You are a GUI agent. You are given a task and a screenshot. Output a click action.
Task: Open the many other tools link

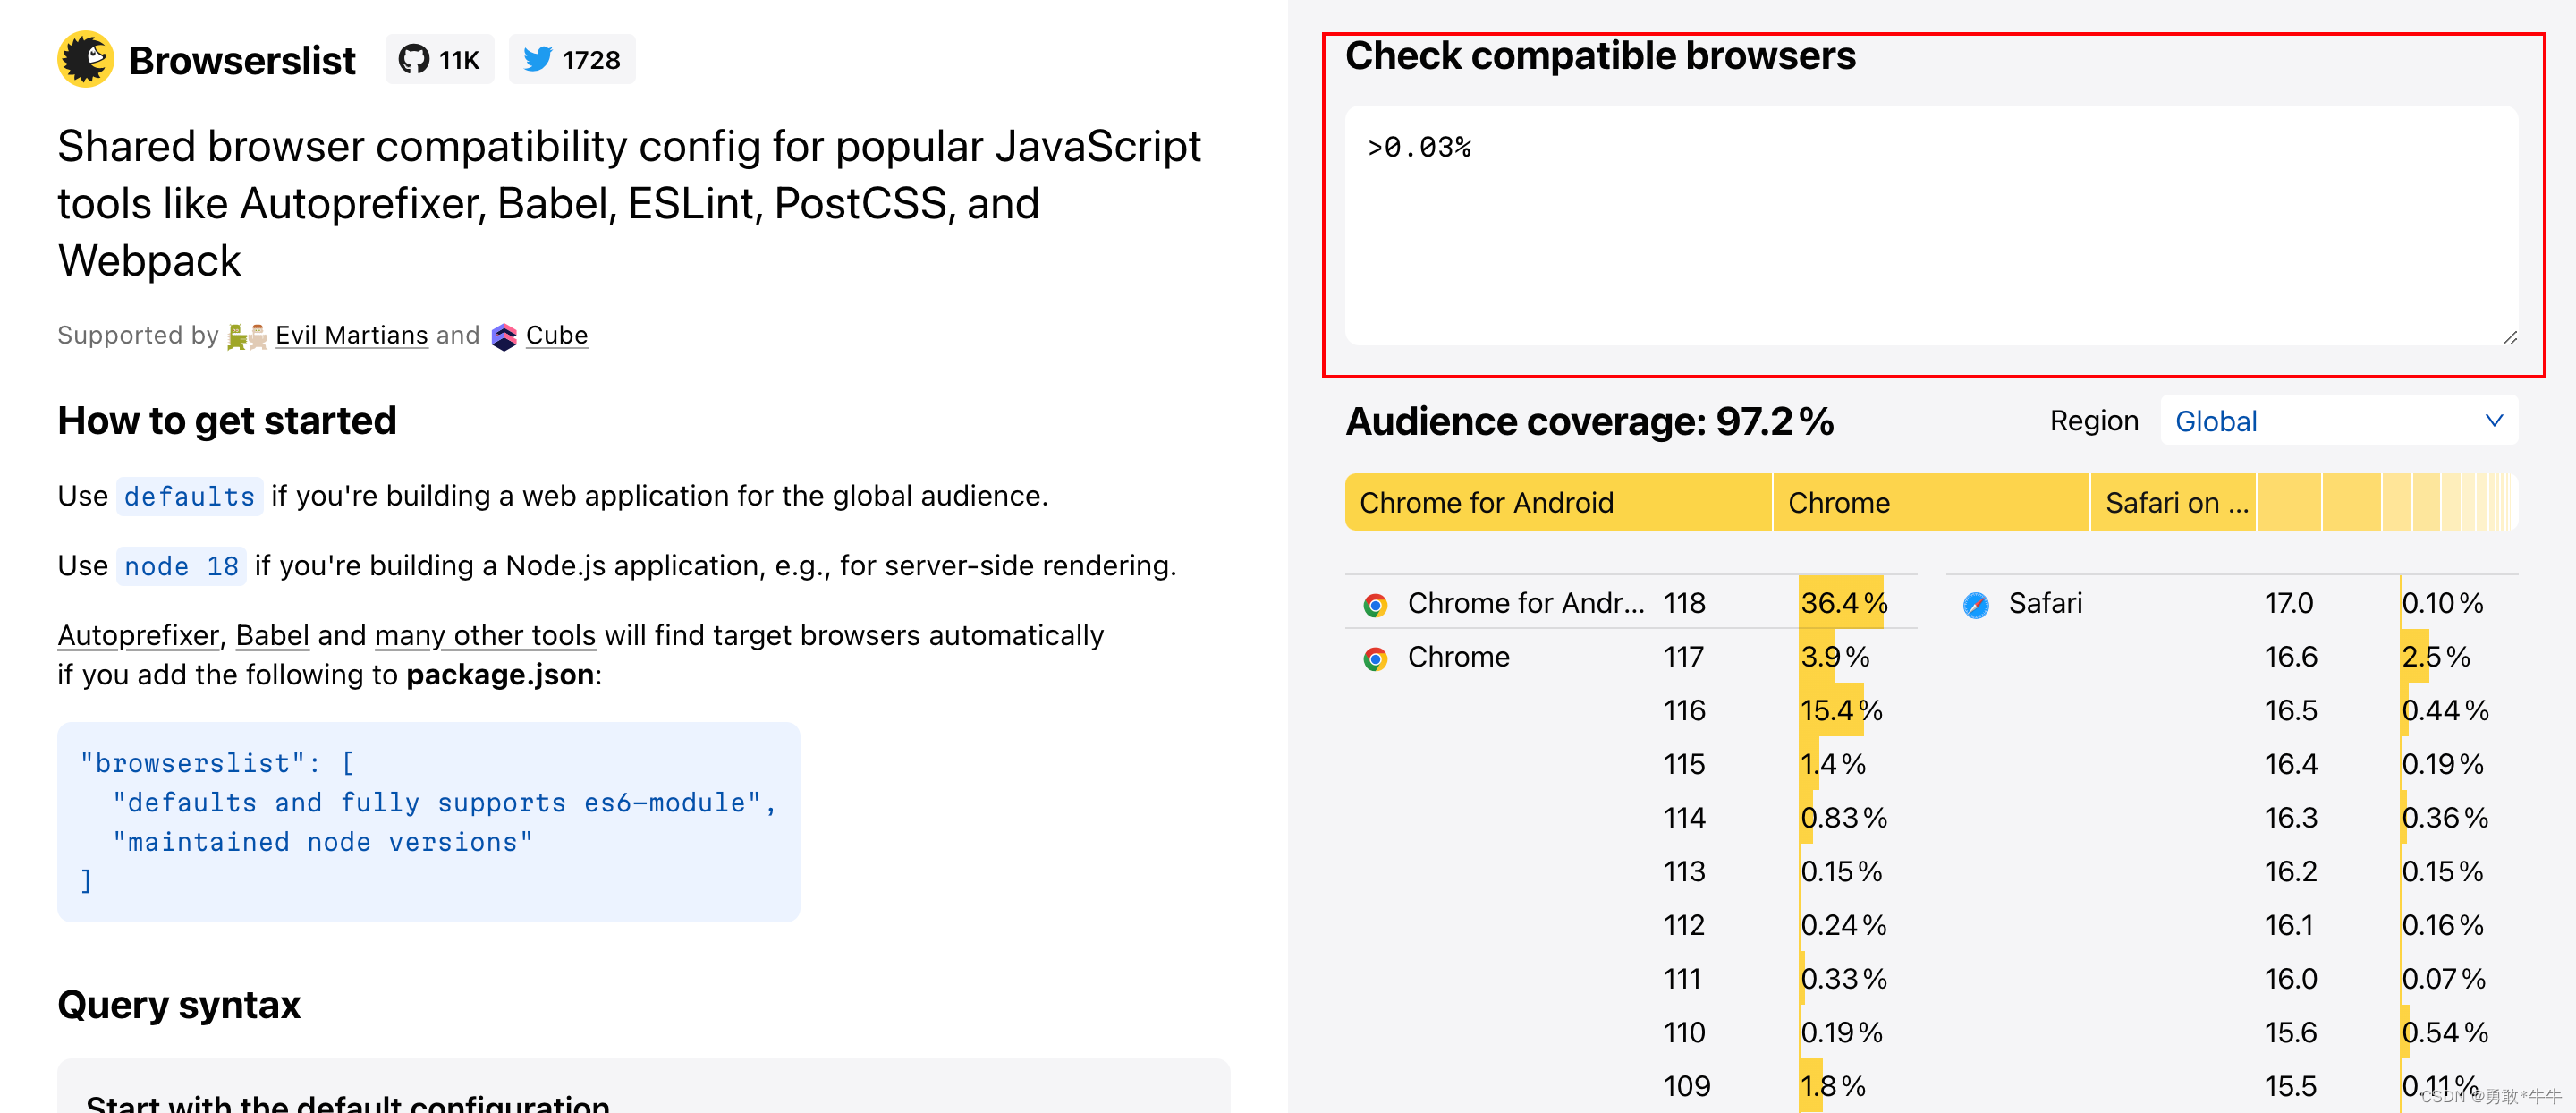(x=485, y=635)
